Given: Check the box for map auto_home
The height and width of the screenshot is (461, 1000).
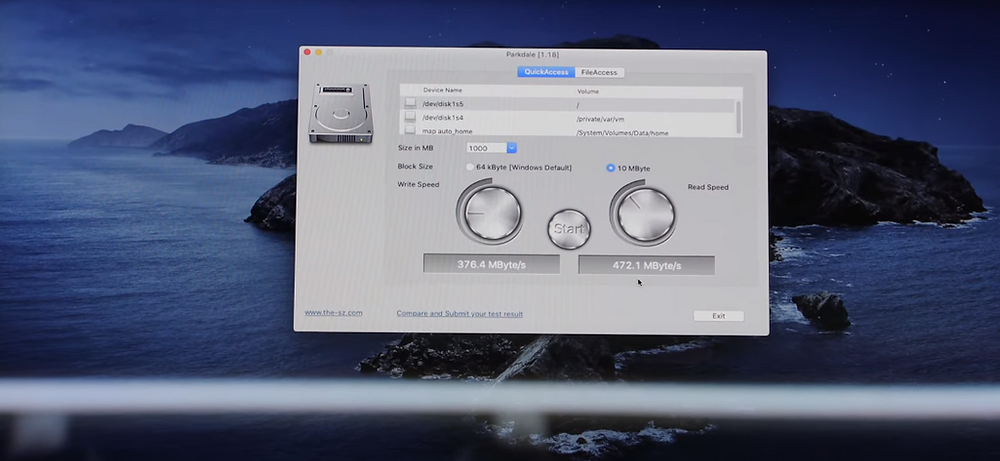Looking at the screenshot, I should [410, 131].
